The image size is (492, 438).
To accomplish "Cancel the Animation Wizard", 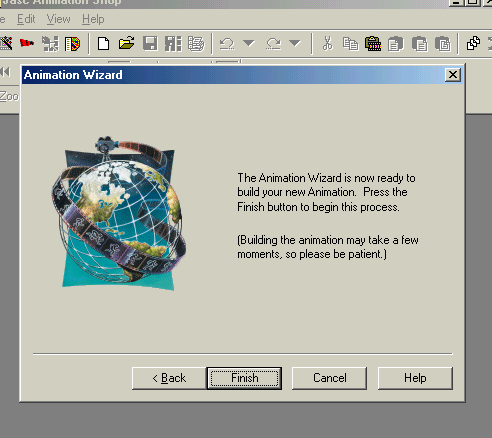I will point(330,378).
